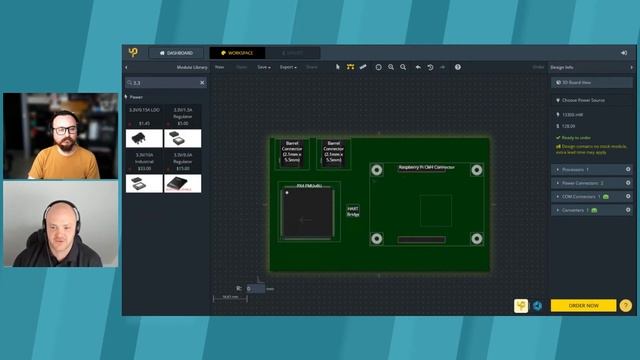The width and height of the screenshot is (640, 360).
Task: Select the 3.3V LDO $1.45 module image
Action: 144,138
